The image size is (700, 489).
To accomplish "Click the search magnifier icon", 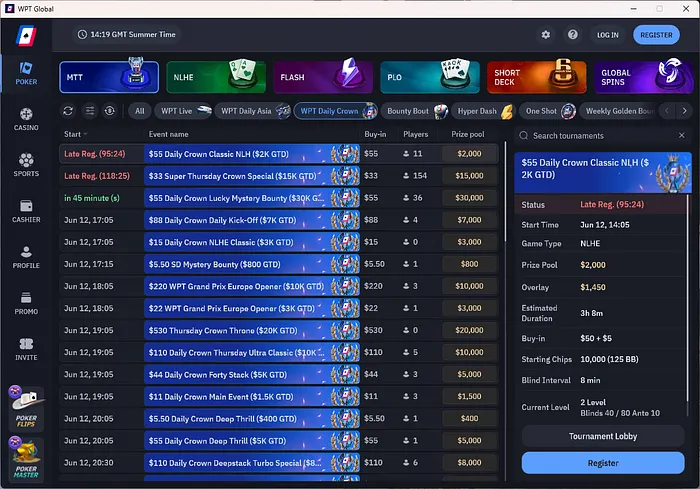I will click(524, 135).
